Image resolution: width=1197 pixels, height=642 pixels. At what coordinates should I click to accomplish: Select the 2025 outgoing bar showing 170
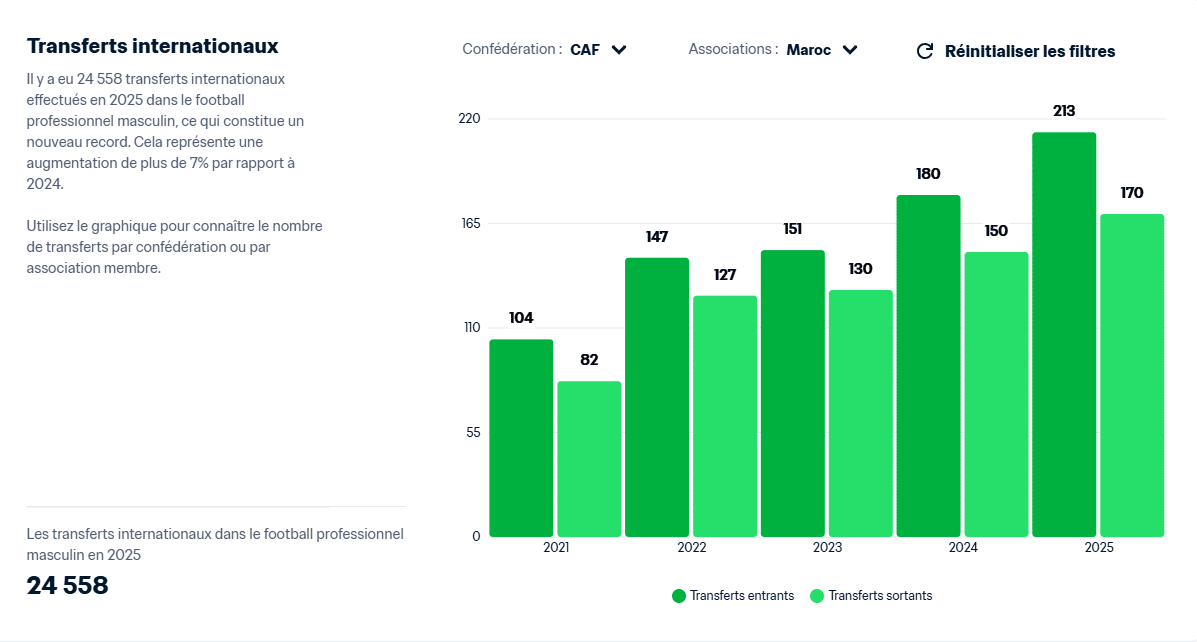[1132, 375]
